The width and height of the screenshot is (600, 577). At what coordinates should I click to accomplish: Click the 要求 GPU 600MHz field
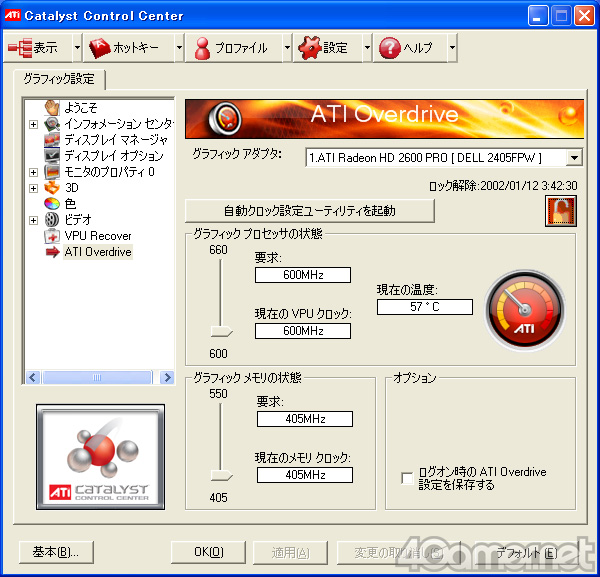(x=303, y=275)
